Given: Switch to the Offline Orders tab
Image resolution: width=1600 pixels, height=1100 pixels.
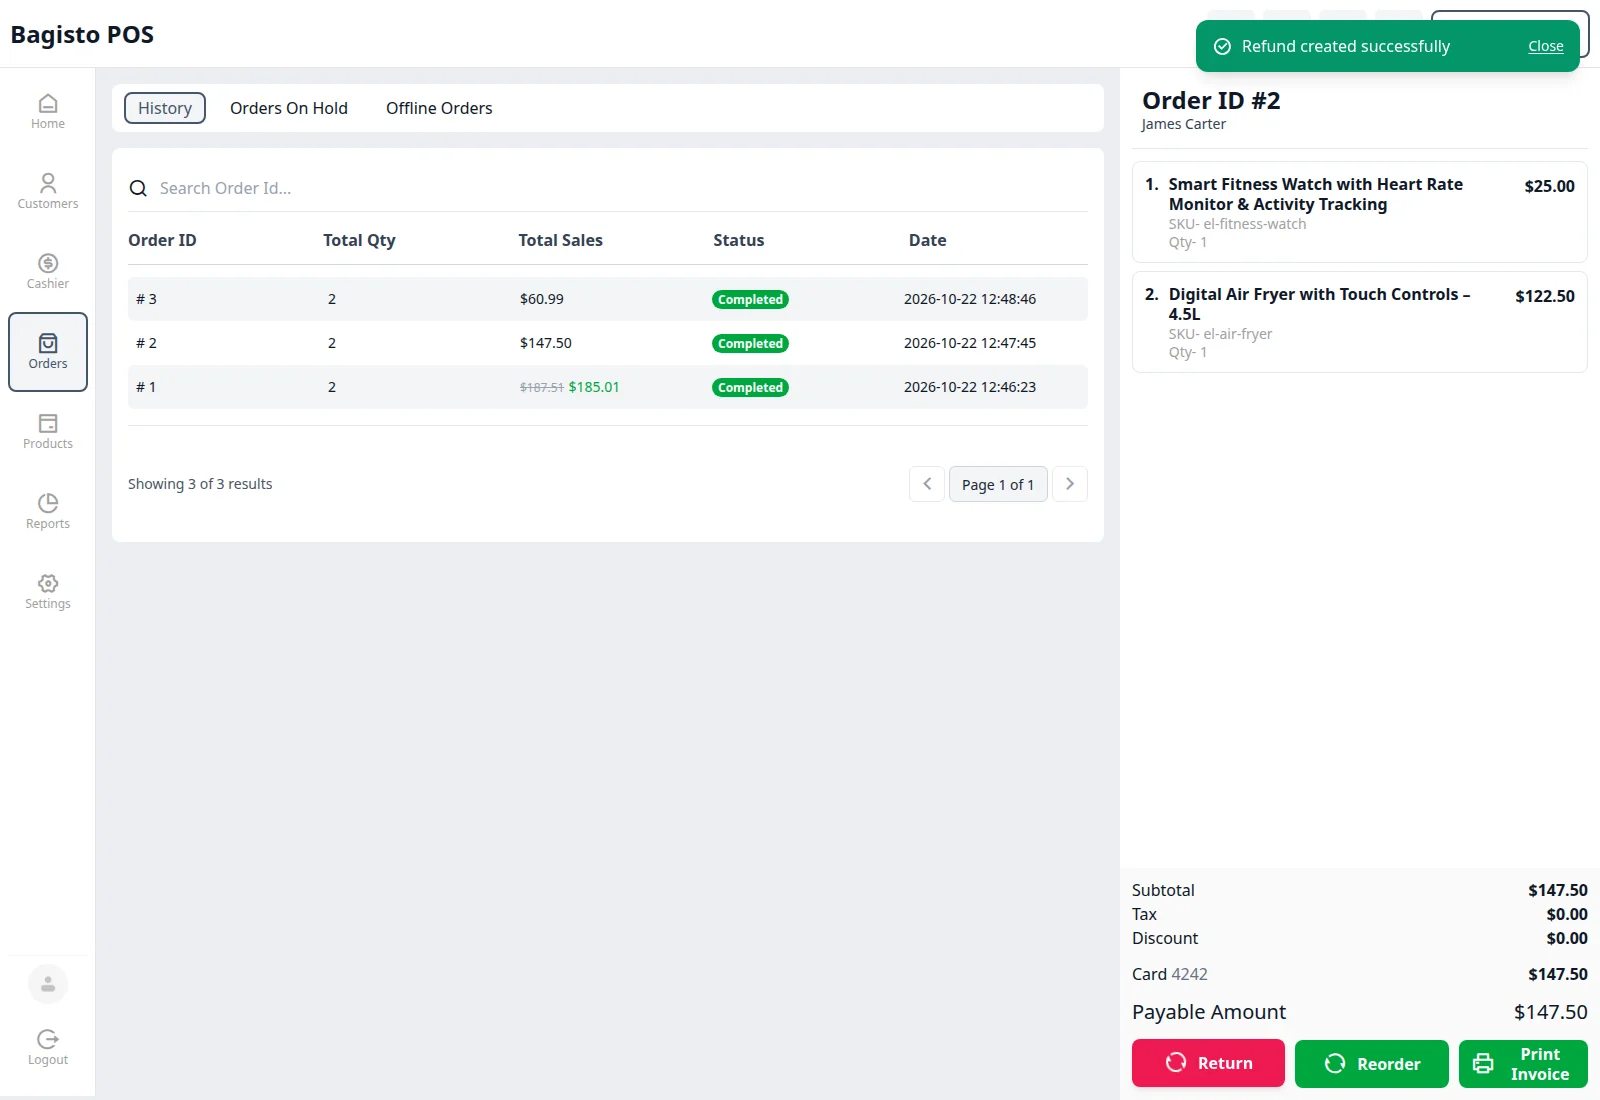Looking at the screenshot, I should tap(439, 108).
